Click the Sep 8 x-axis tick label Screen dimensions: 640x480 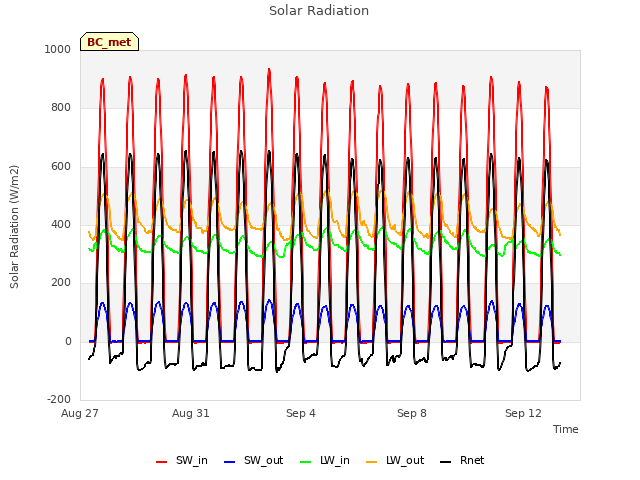coord(412,413)
